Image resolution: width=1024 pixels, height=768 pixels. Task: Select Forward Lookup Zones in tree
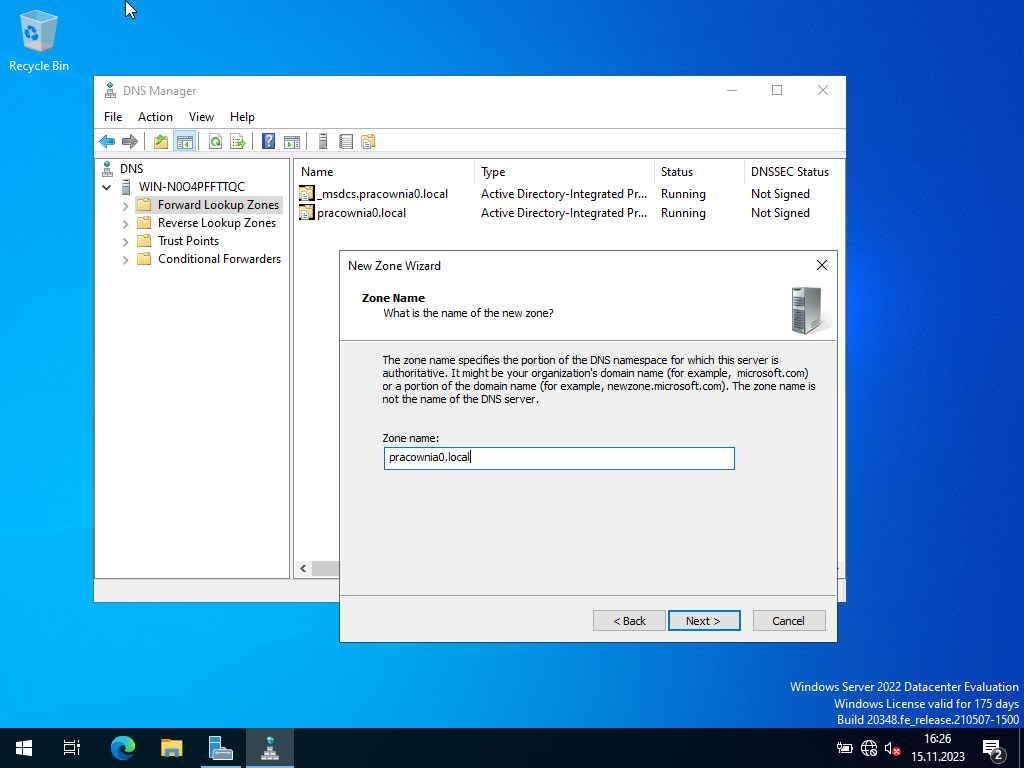(218, 204)
